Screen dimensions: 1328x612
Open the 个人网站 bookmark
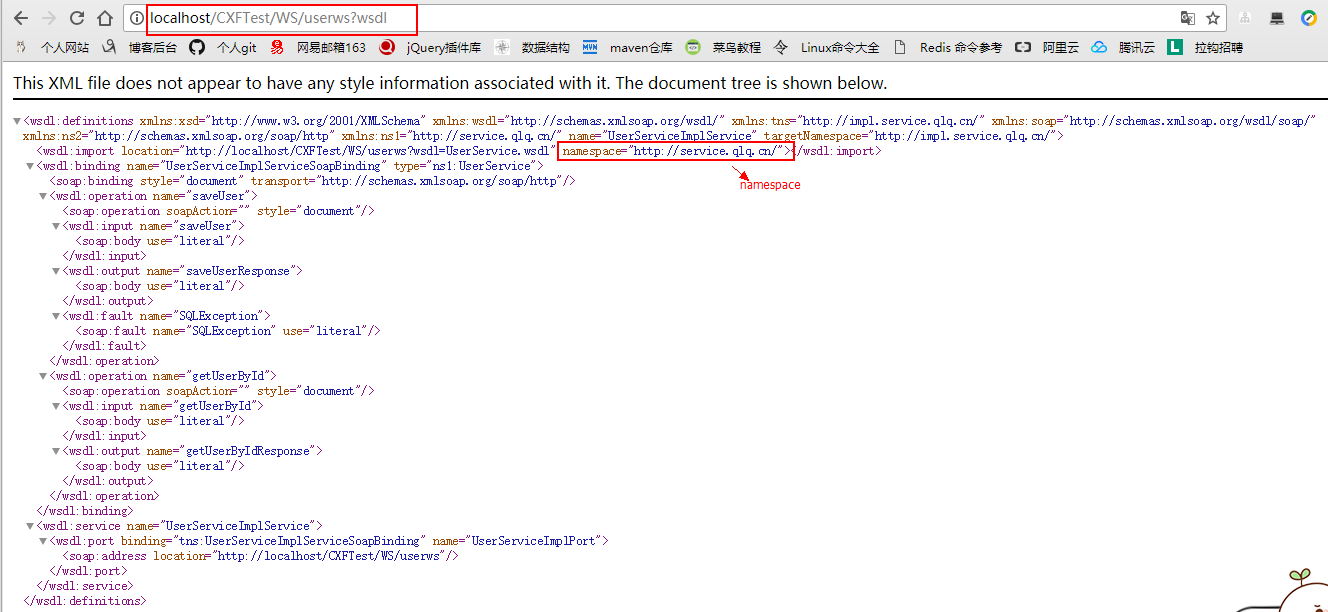53,47
